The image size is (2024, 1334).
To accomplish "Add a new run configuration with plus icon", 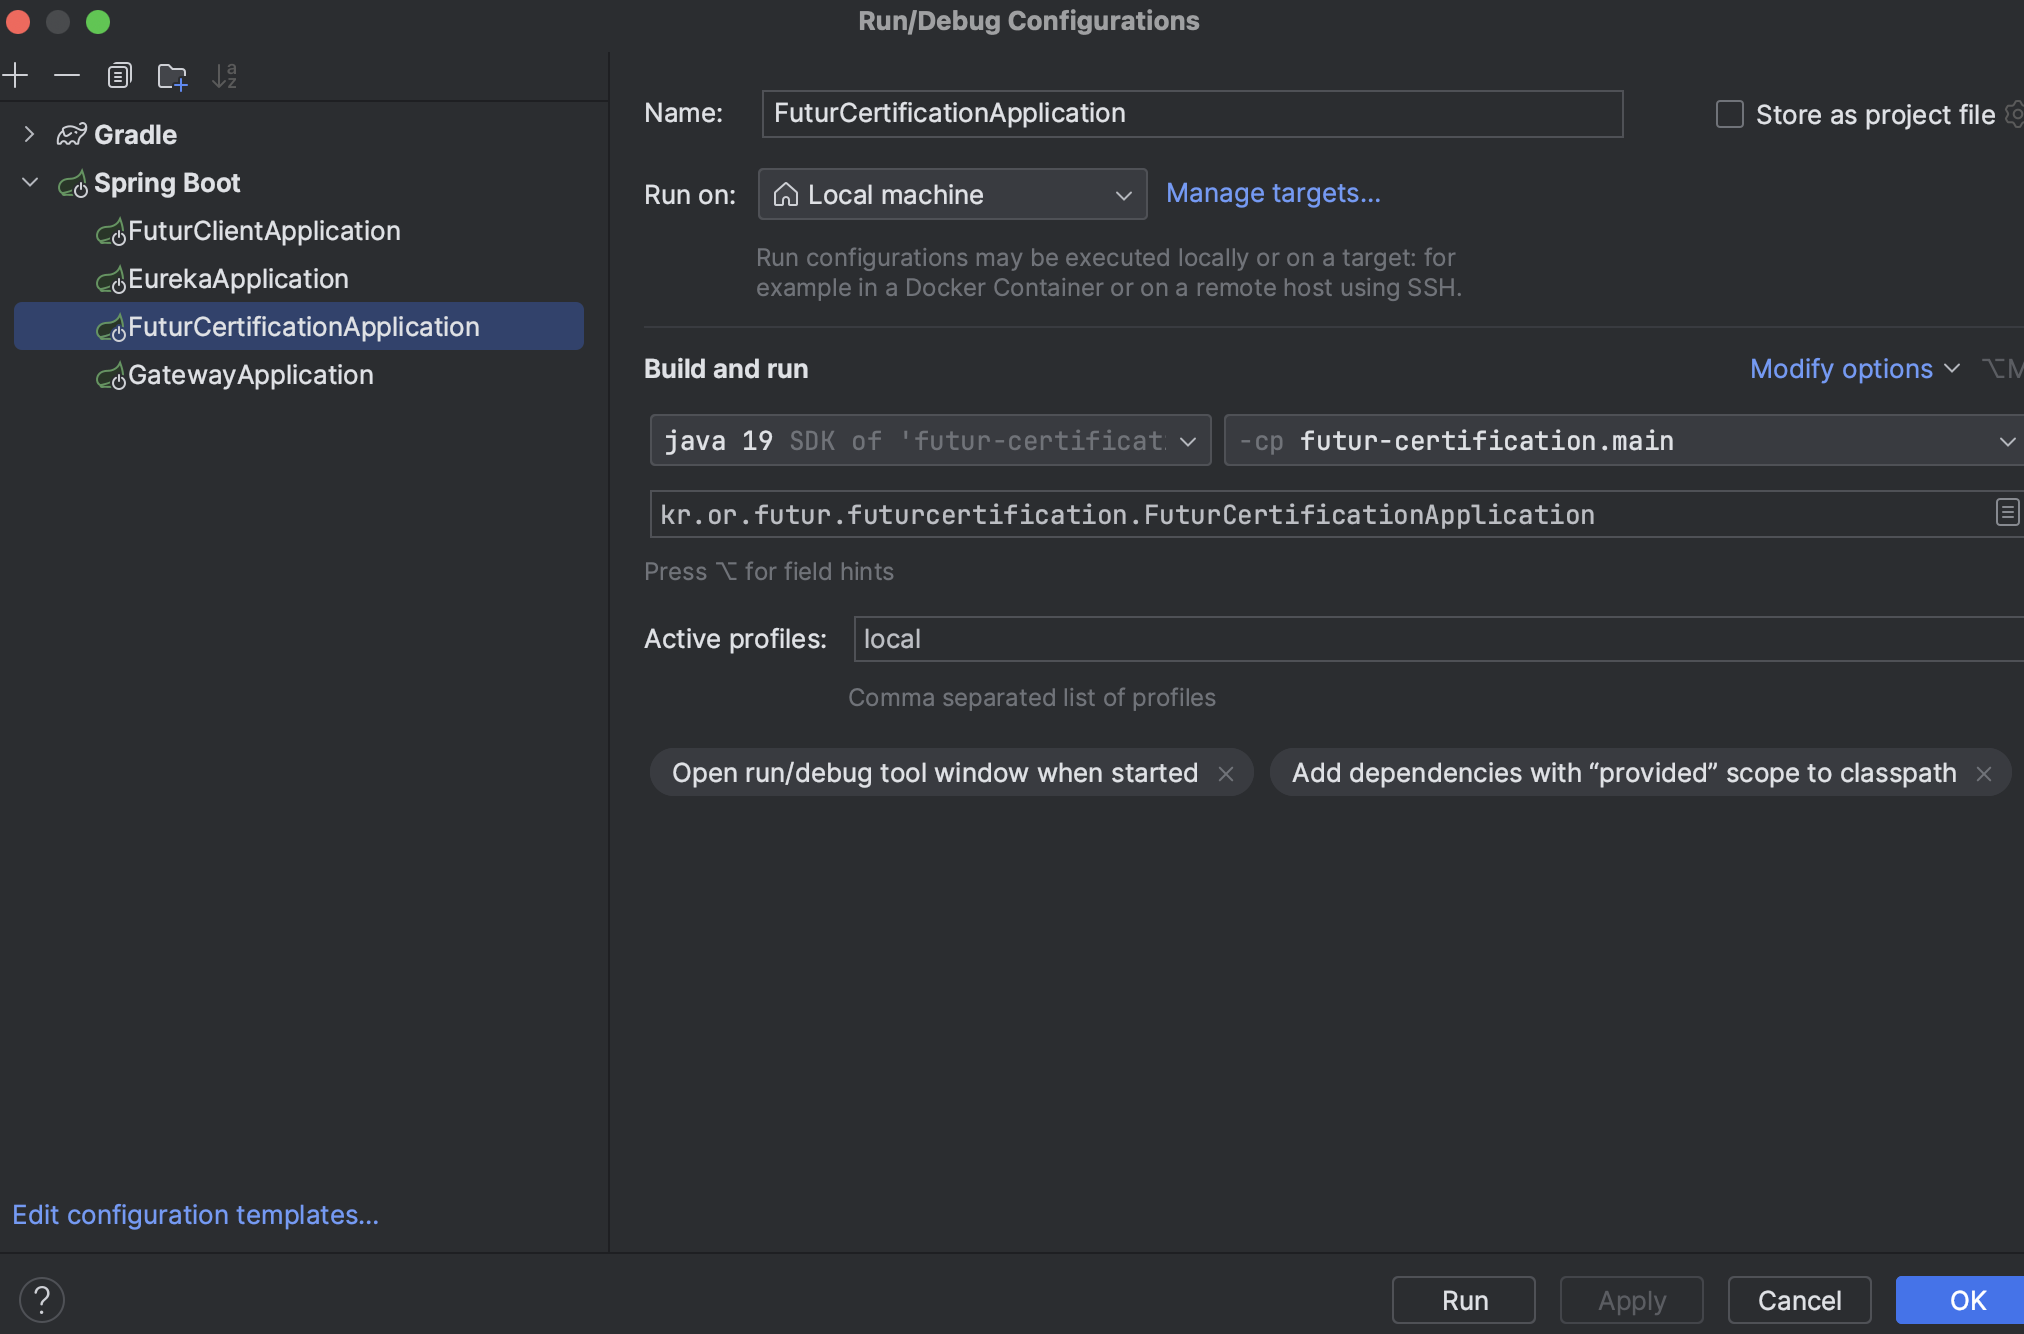I will point(15,75).
